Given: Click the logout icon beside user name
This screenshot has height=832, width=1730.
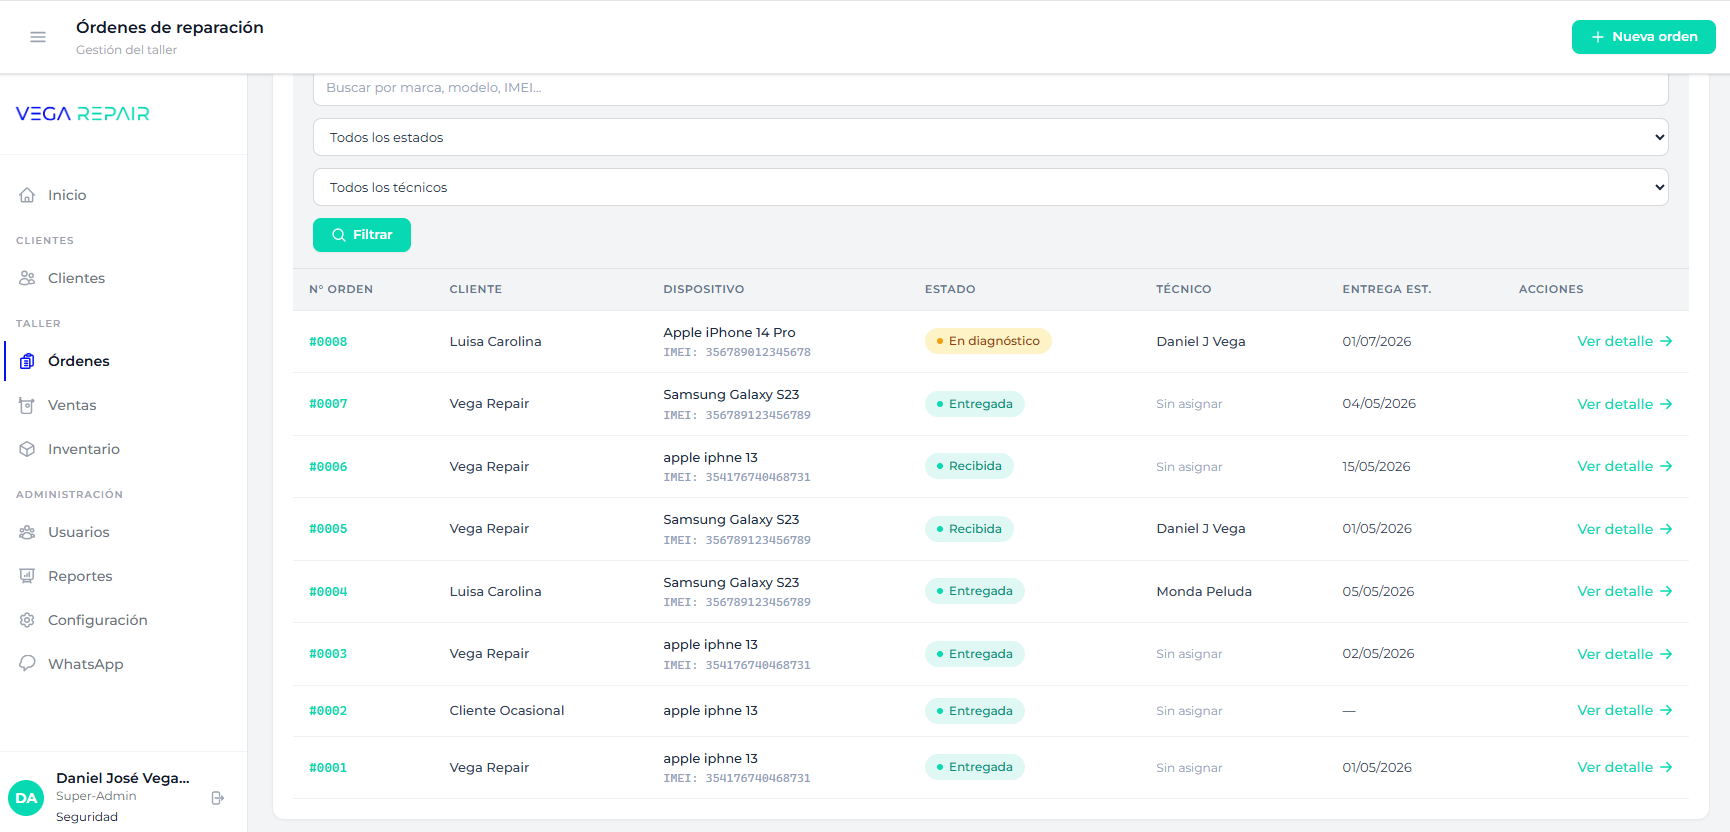Looking at the screenshot, I should point(218,798).
